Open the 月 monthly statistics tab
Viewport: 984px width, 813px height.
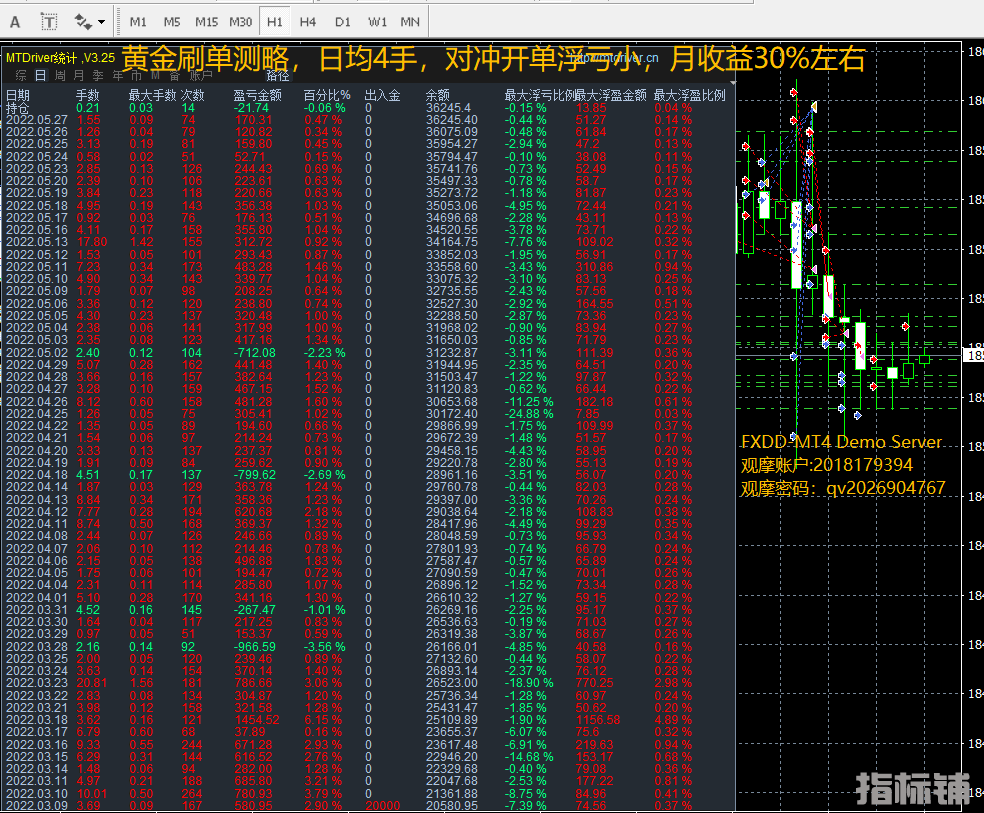79,75
